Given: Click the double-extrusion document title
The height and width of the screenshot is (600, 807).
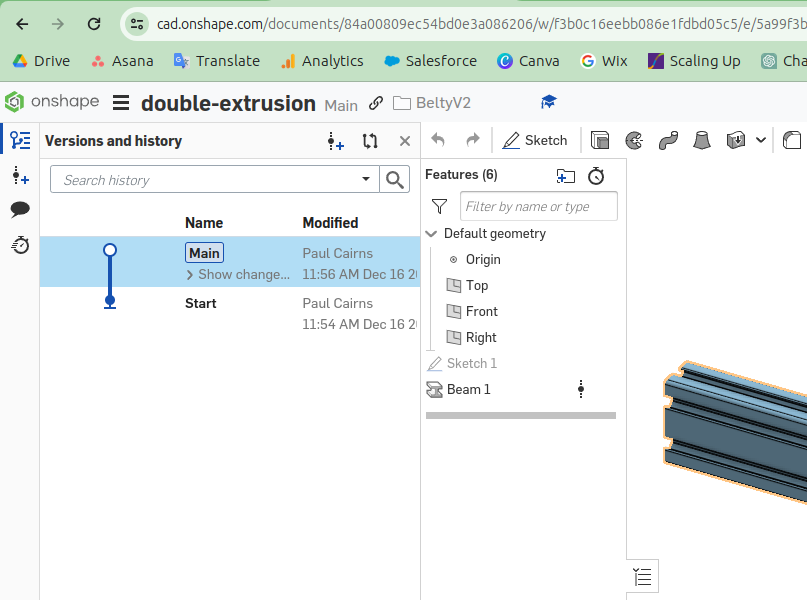Looking at the screenshot, I should coord(229,103).
